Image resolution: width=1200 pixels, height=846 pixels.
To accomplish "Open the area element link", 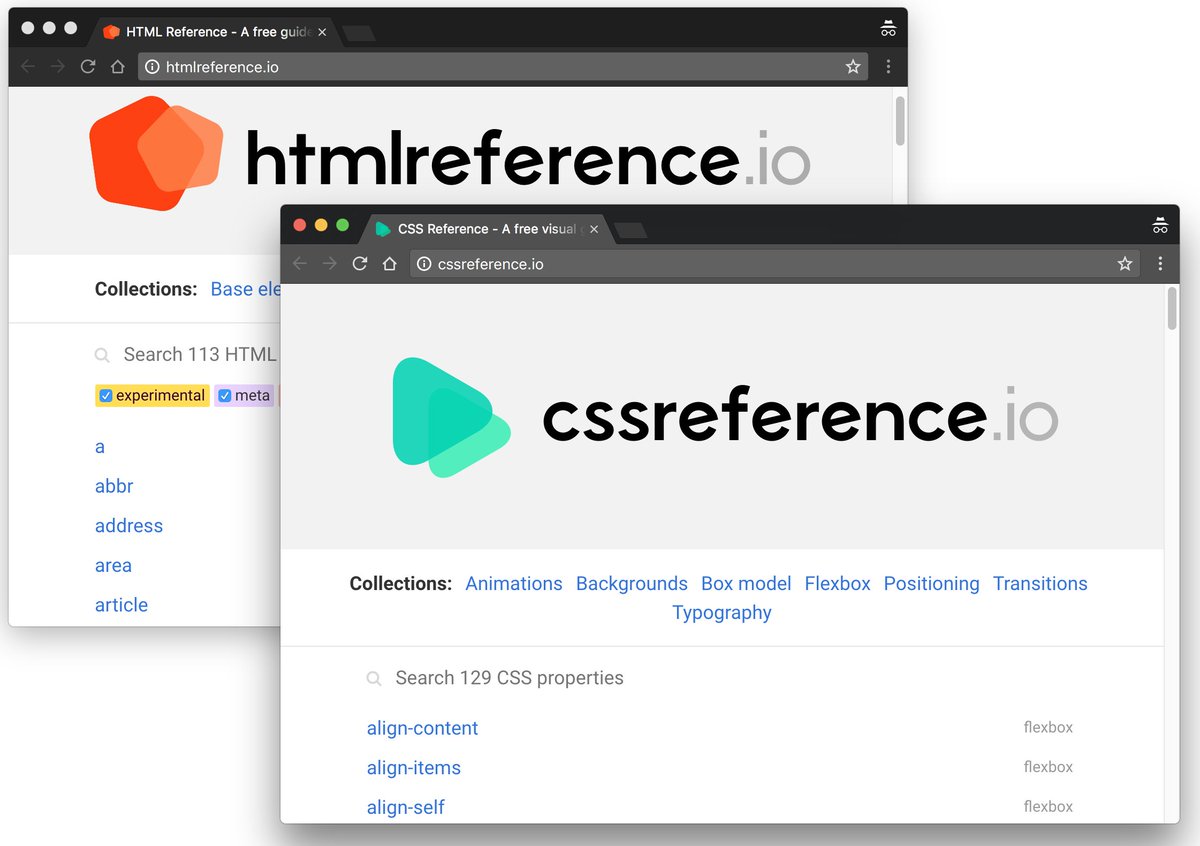I will tap(113, 566).
